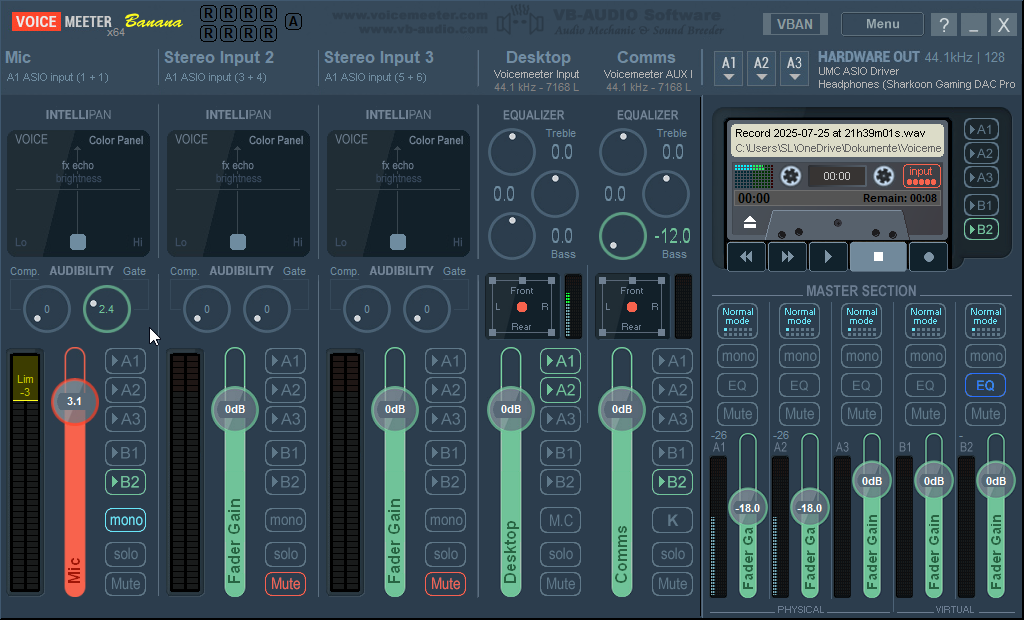Disable recorder B2 routing
This screenshot has height=620, width=1024.
coord(981,229)
